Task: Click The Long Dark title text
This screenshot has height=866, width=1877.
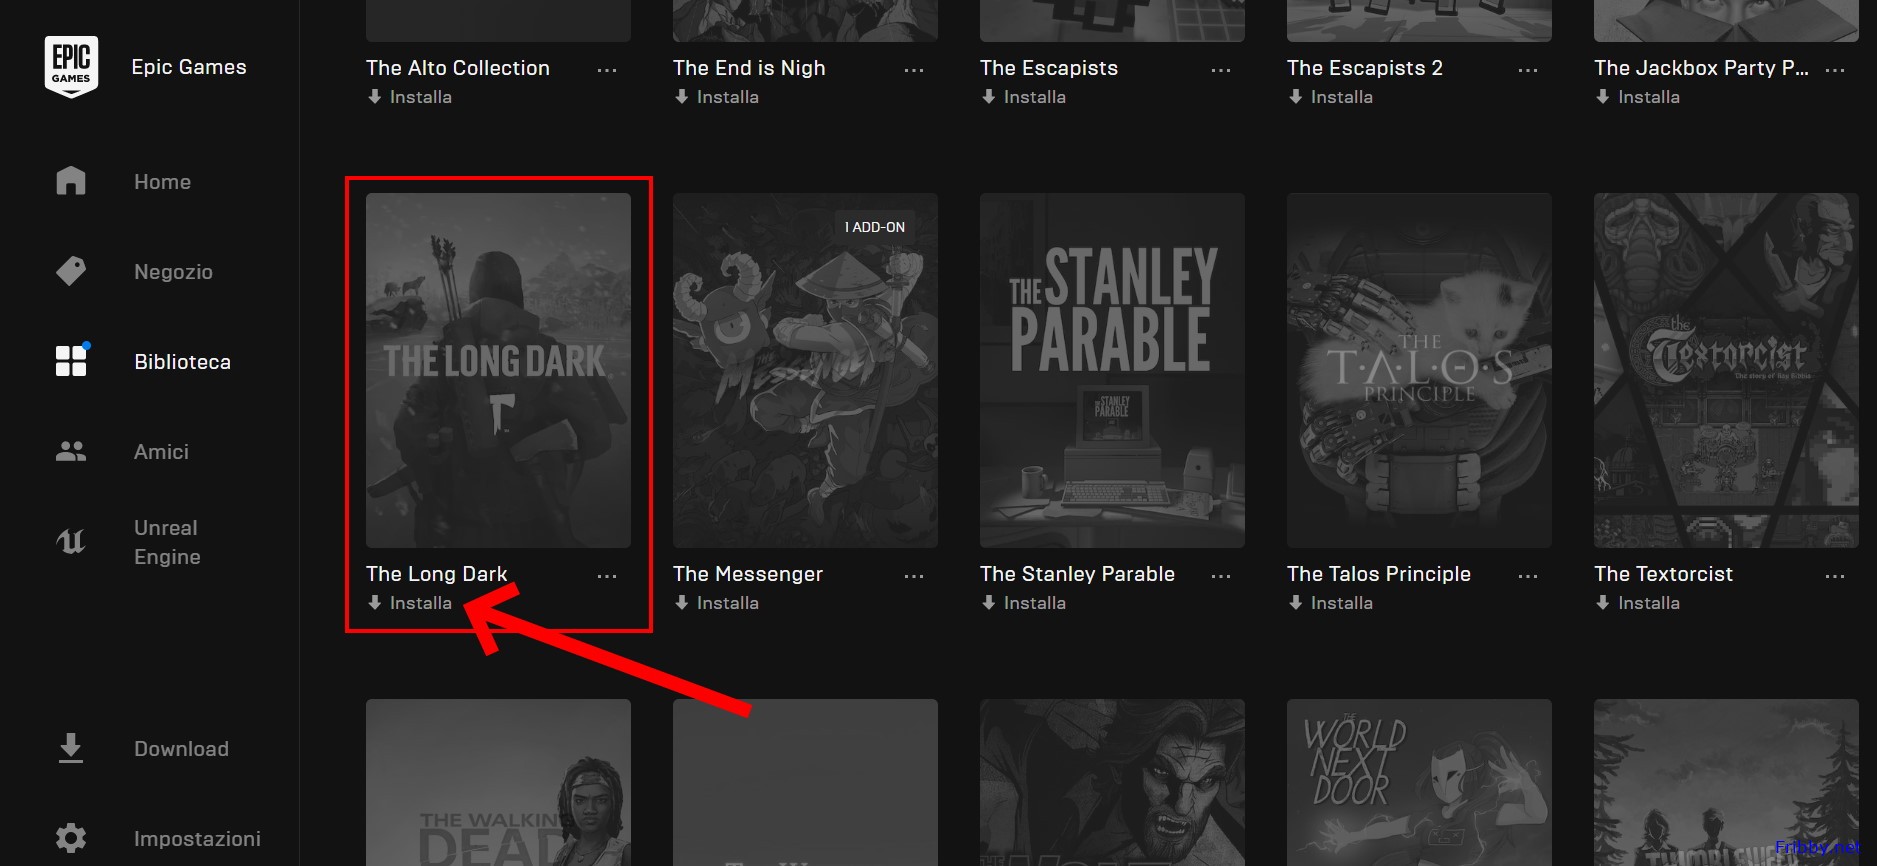Action: 437,574
